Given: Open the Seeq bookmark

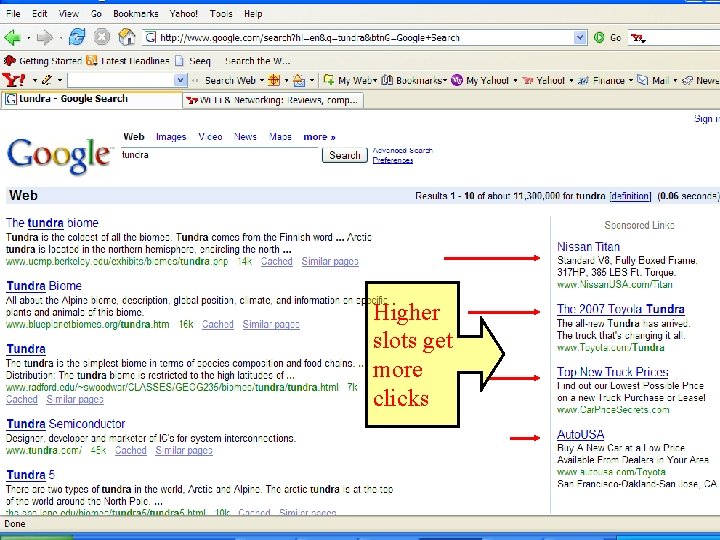Looking at the screenshot, I should [x=193, y=61].
